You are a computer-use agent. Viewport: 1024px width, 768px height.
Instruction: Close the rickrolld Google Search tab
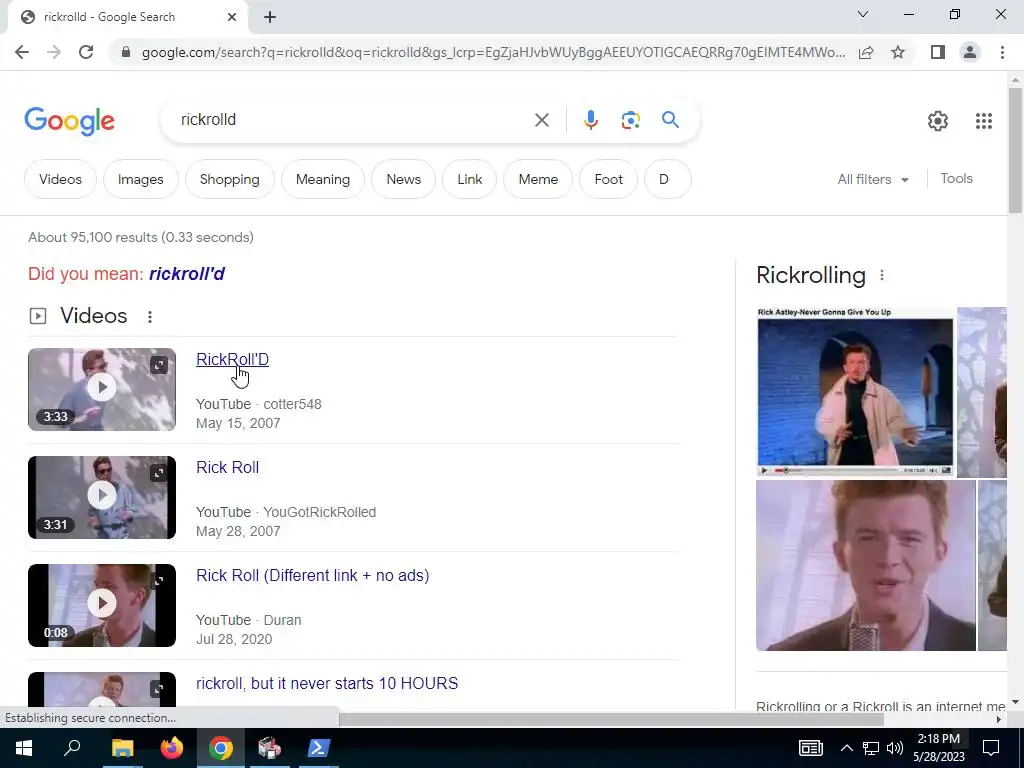click(x=232, y=18)
